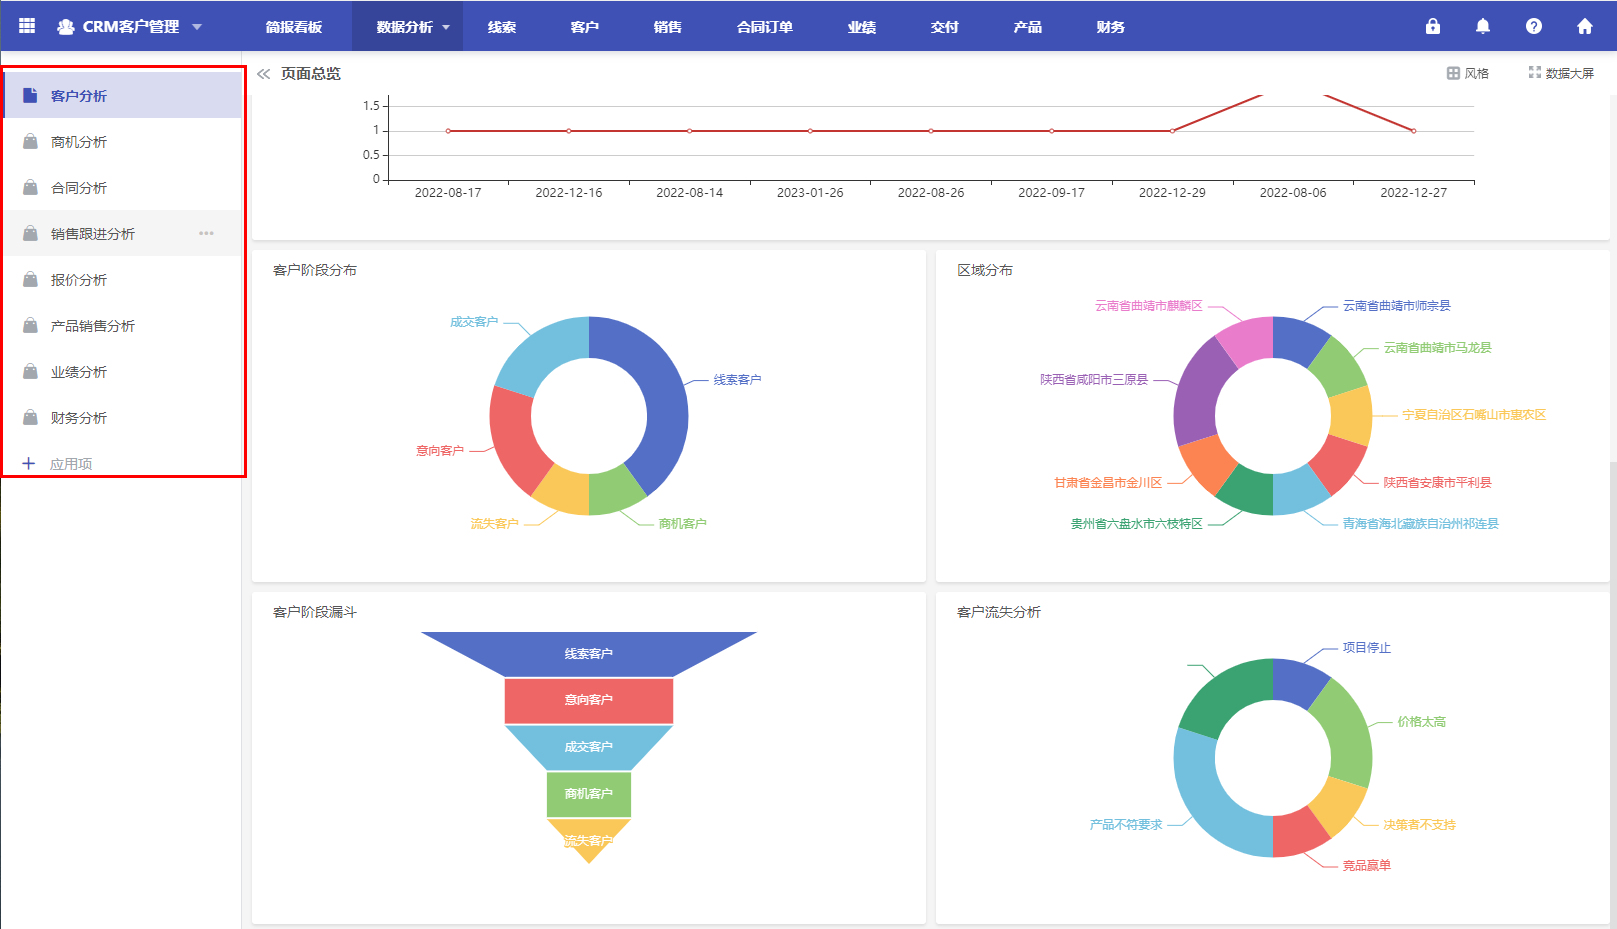Toggle 价格太高 legend label in churn chart
The image size is (1617, 929).
pyautogui.click(x=1421, y=722)
